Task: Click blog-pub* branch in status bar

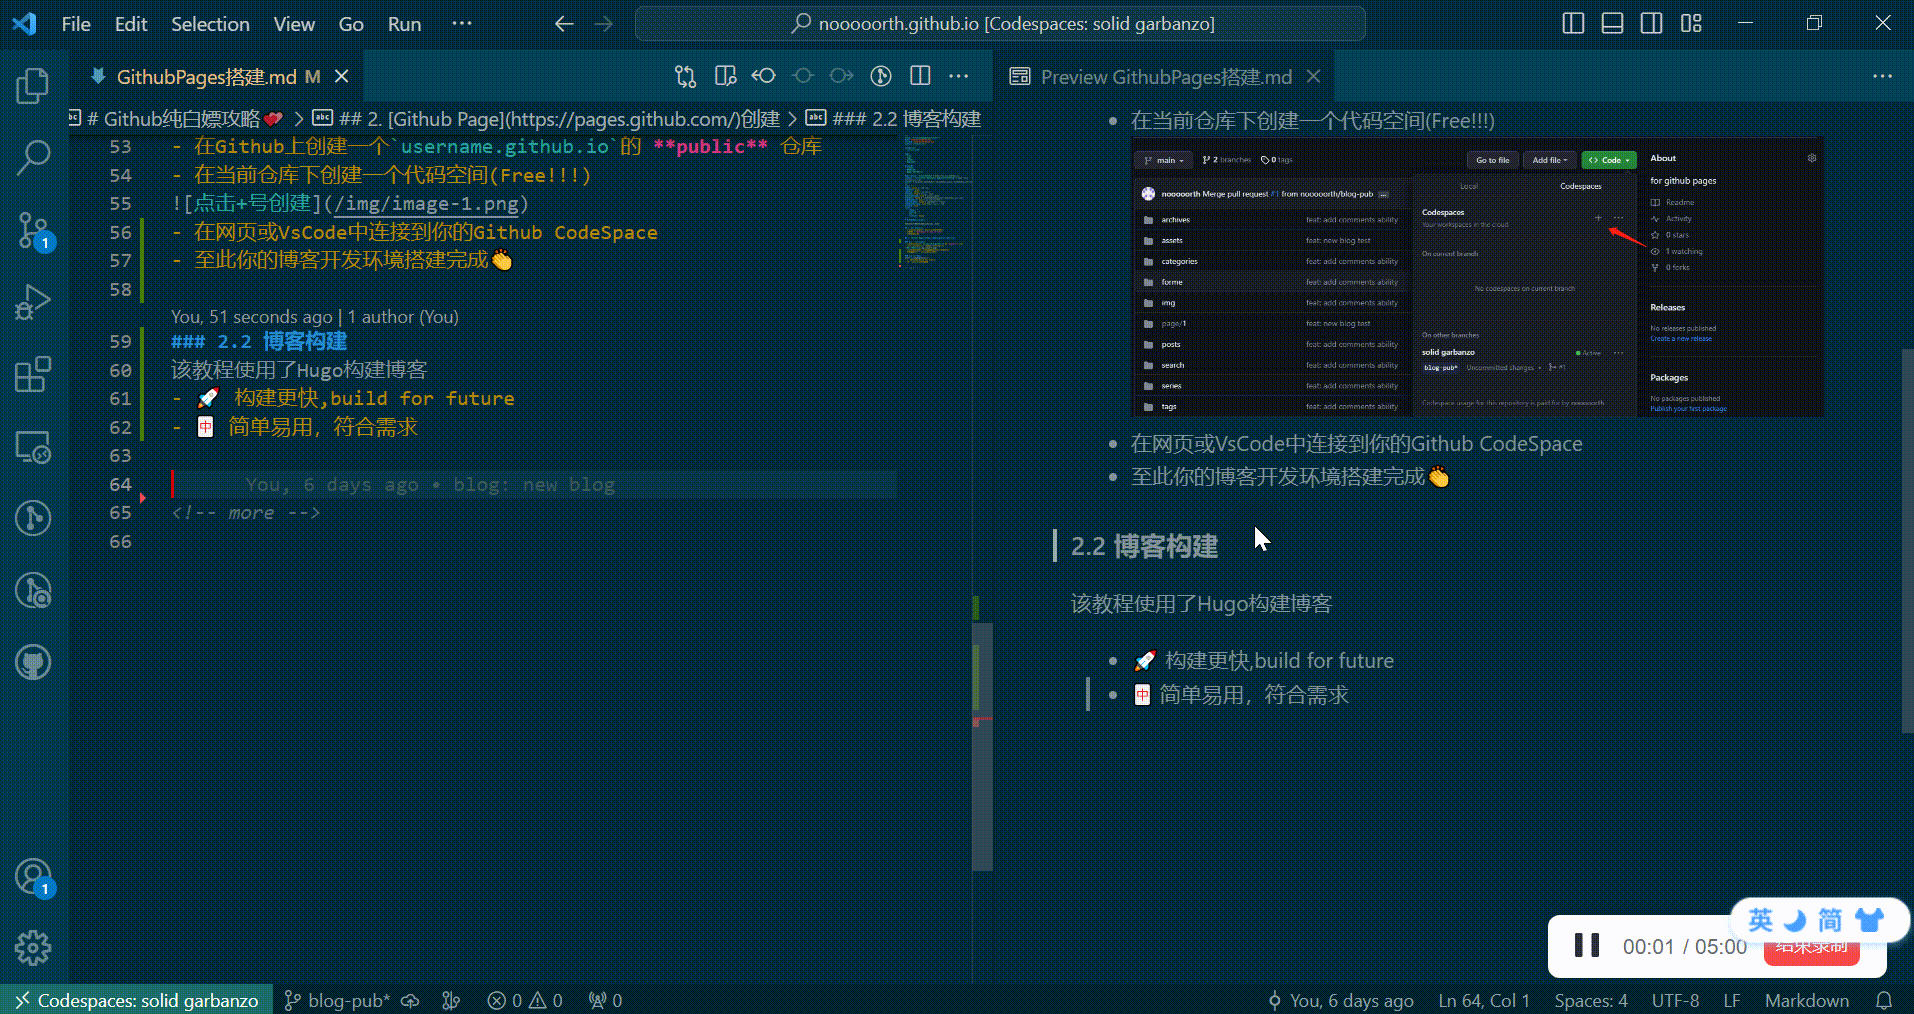Action: click(x=337, y=1000)
